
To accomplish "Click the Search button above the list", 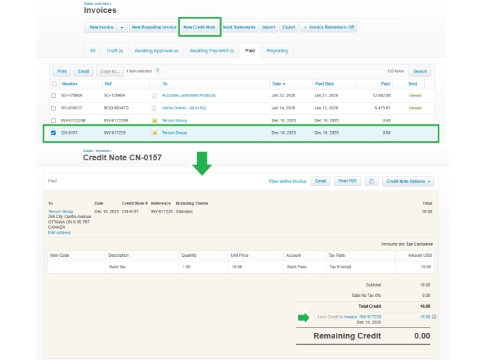I will click(420, 71).
